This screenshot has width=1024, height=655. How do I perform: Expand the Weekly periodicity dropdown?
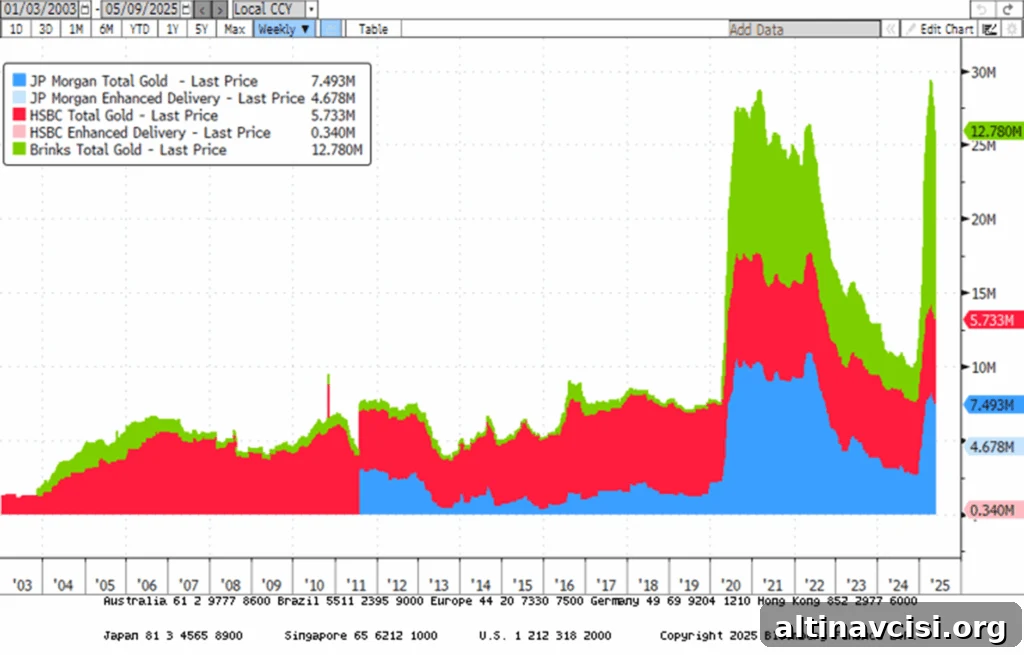pyautogui.click(x=283, y=29)
